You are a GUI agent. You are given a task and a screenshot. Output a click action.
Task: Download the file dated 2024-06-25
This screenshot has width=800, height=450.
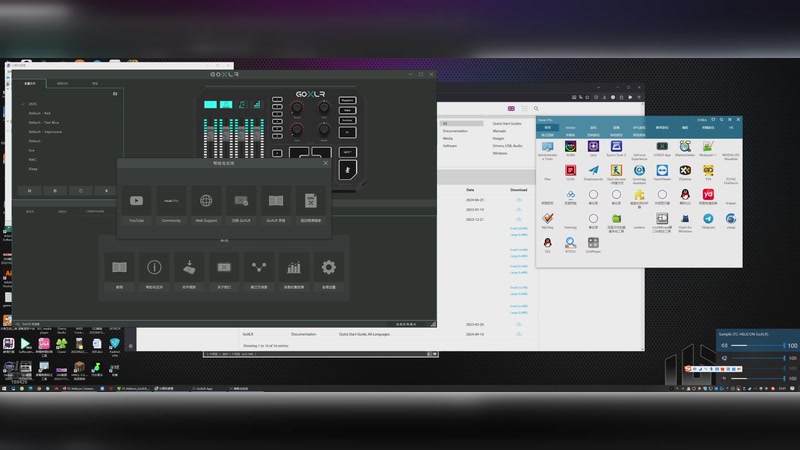point(519,200)
